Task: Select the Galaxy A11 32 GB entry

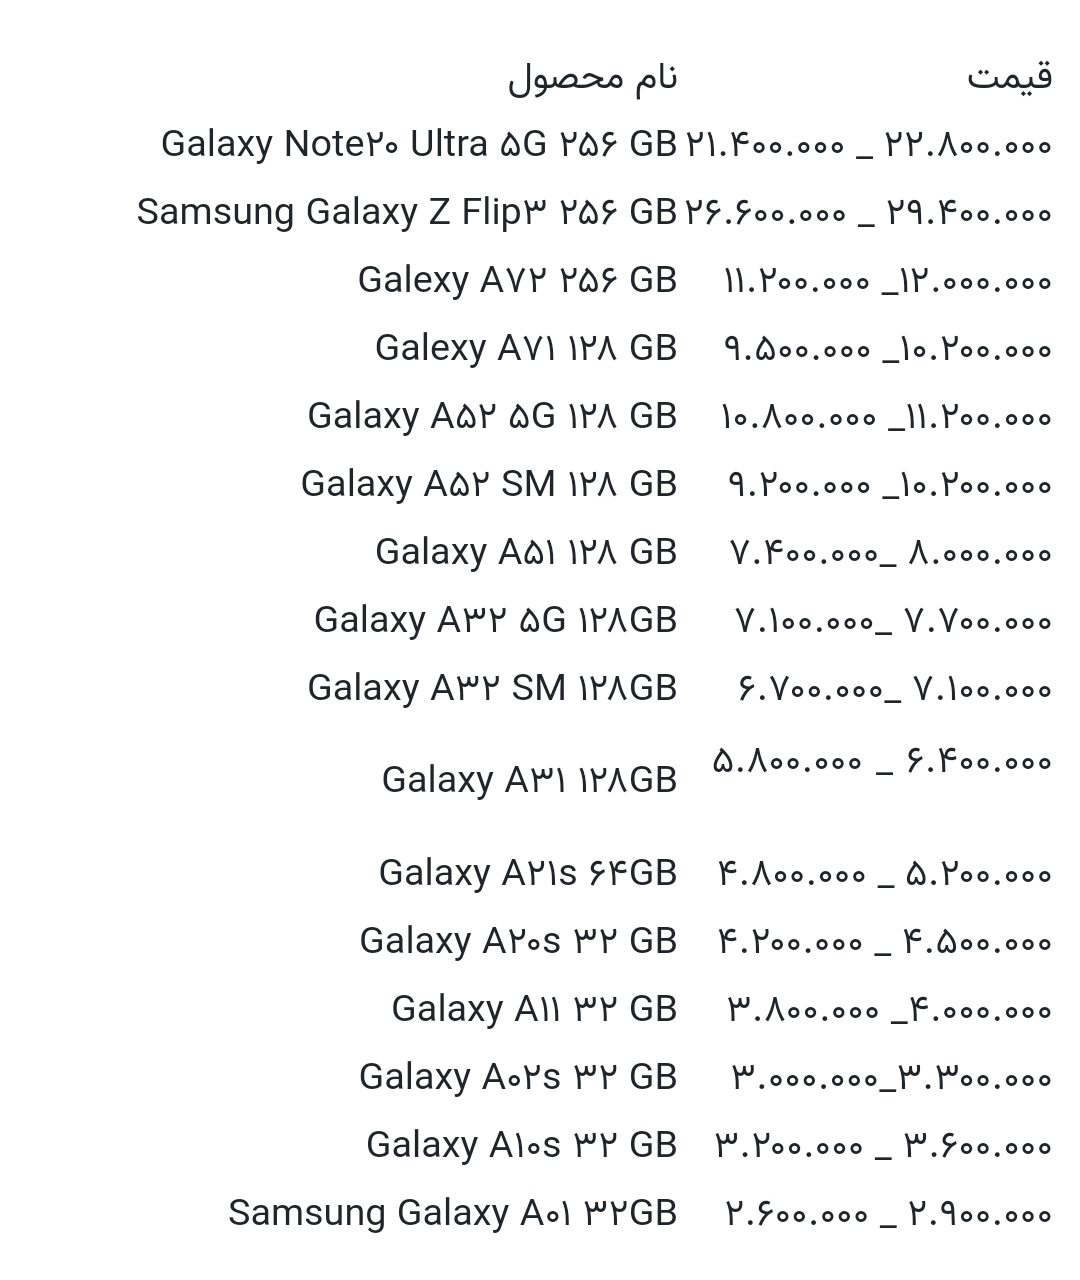Action: 534,1009
